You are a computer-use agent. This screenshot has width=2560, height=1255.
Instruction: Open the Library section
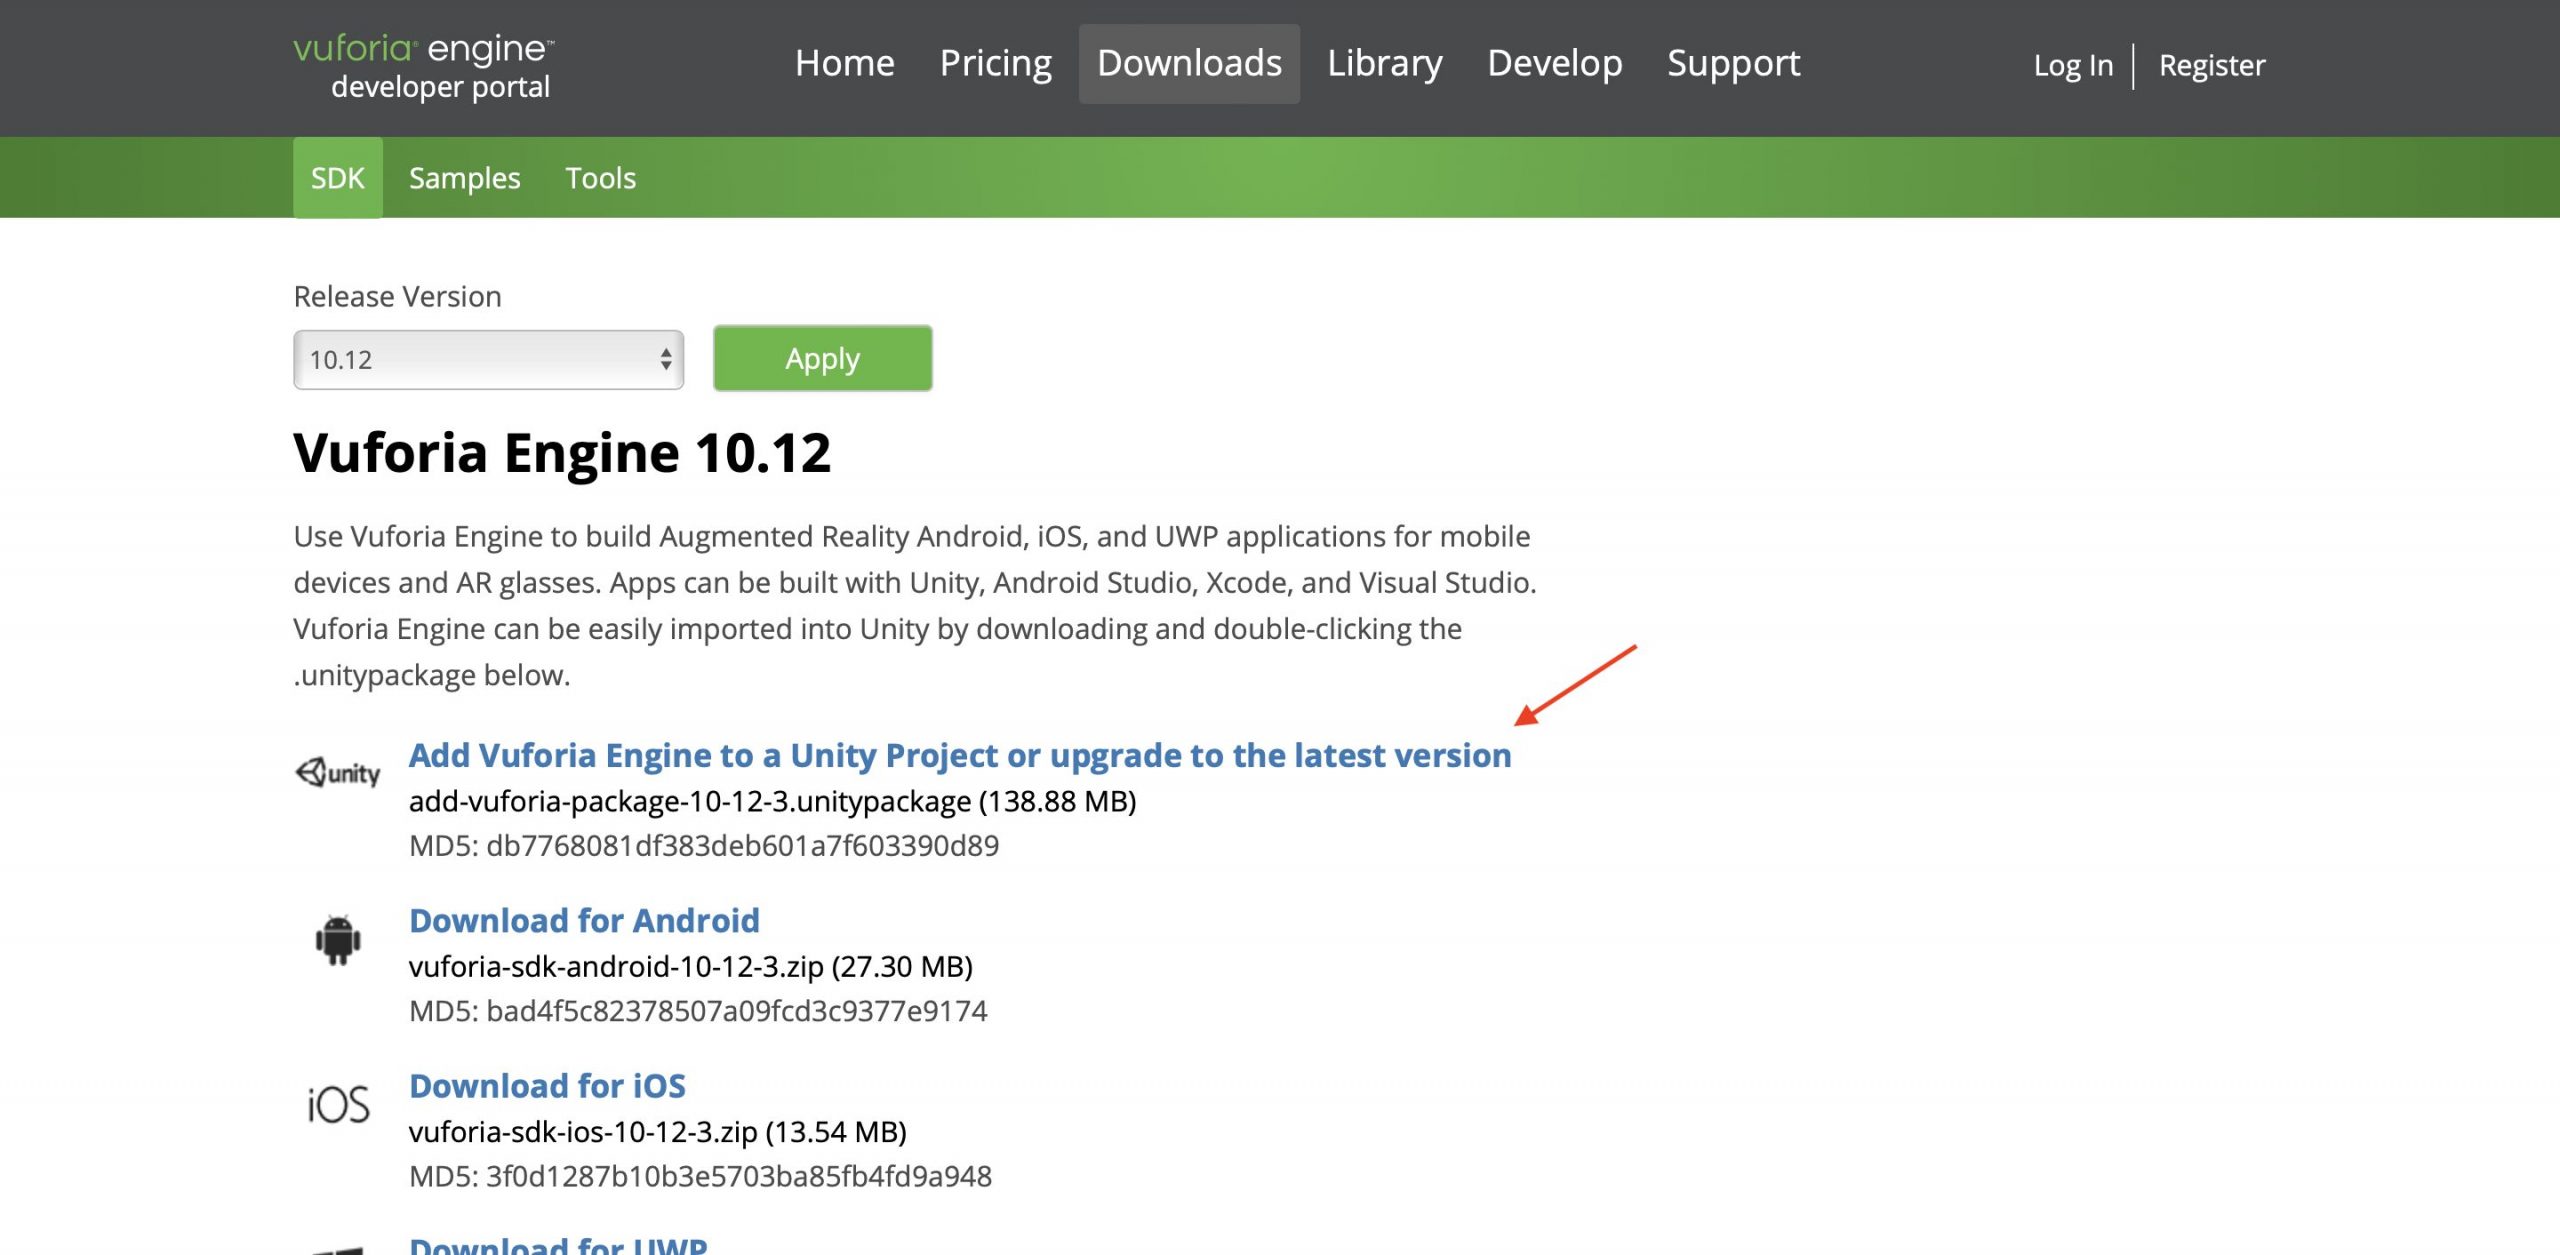coord(1384,63)
